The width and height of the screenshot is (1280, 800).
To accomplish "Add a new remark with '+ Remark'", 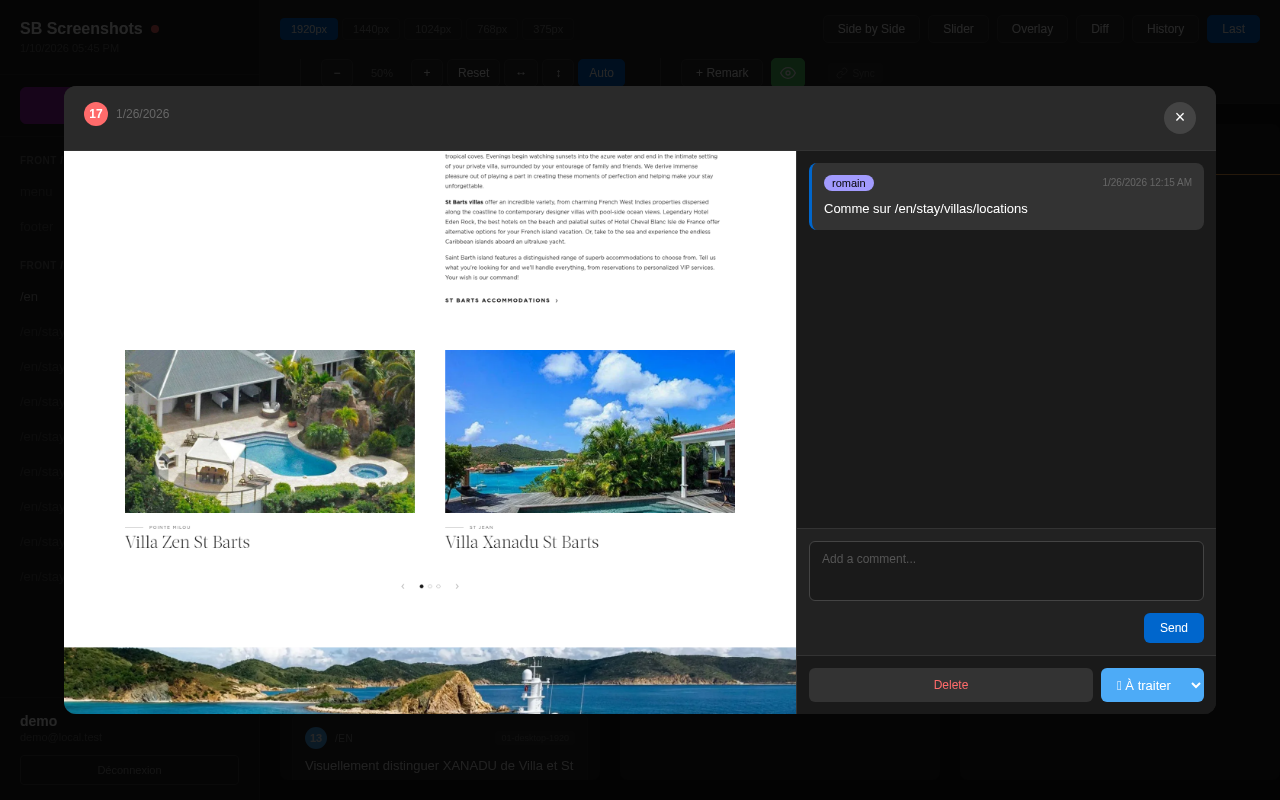I will pyautogui.click(x=722, y=73).
